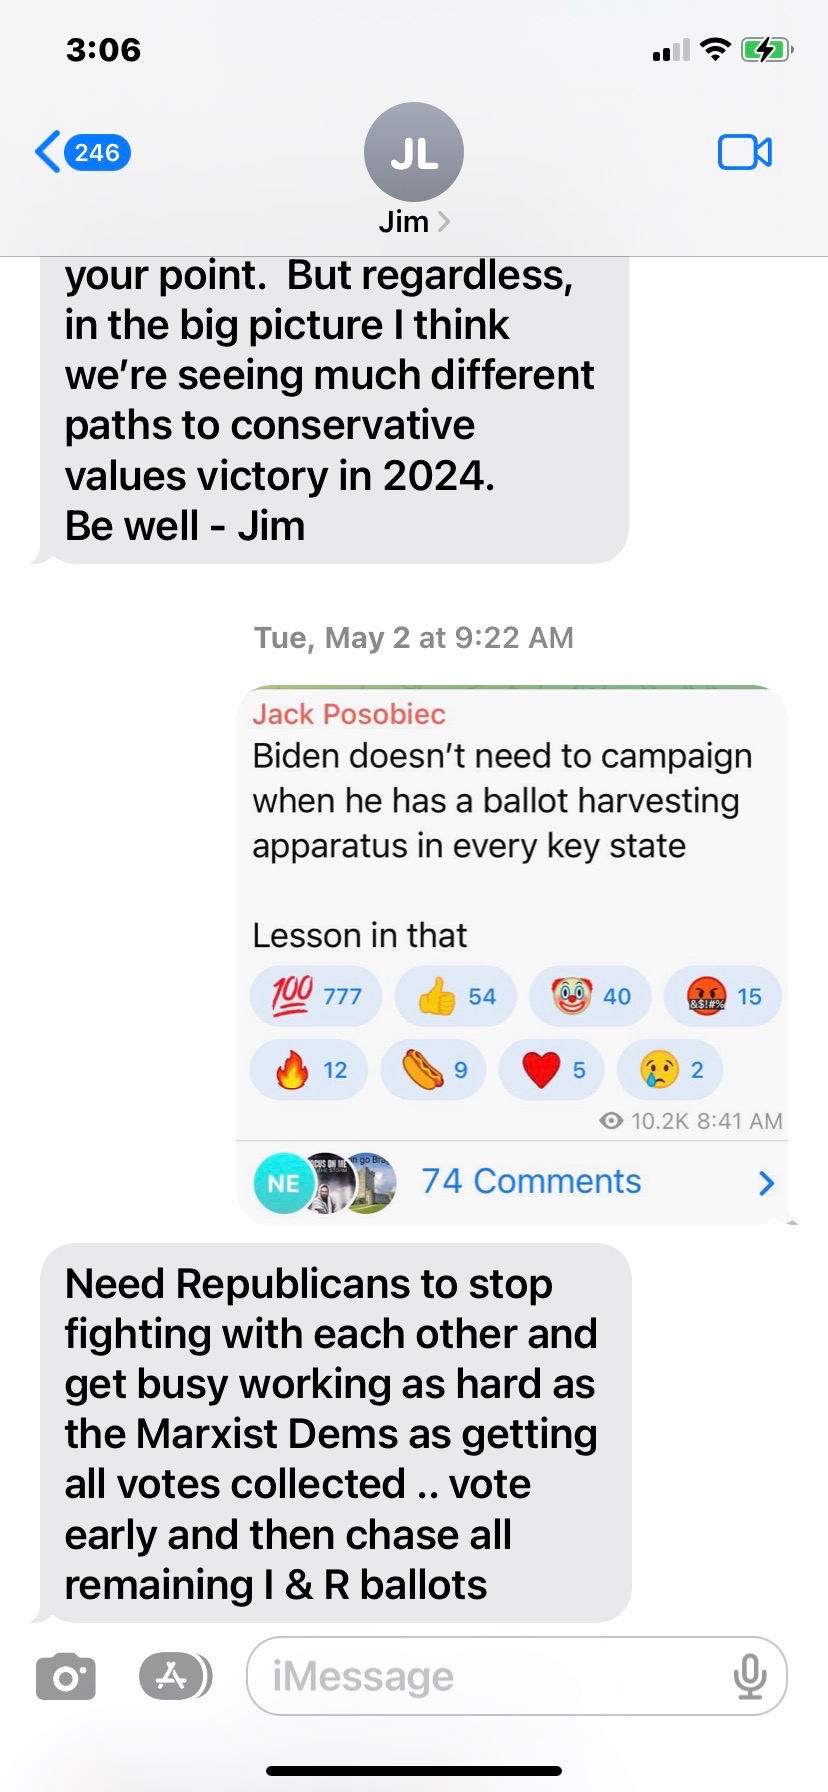The width and height of the screenshot is (828, 1792).
Task: Tap the clown face reaction
Action: (x=590, y=996)
